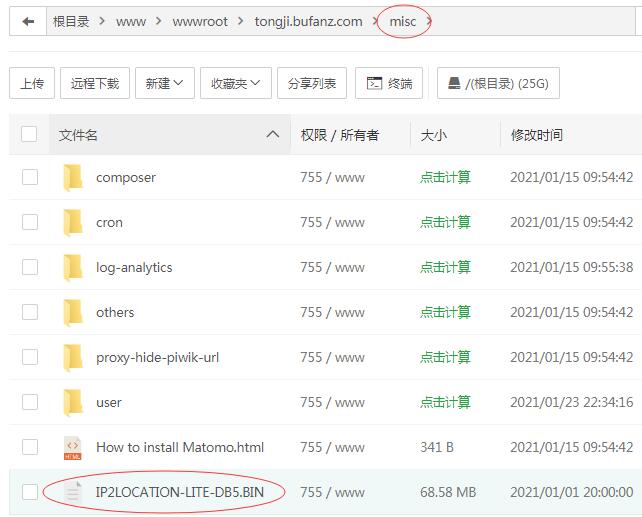Check the proxy-hide-piwik-url row checkbox
This screenshot has height=517, width=642.
click(x=30, y=357)
